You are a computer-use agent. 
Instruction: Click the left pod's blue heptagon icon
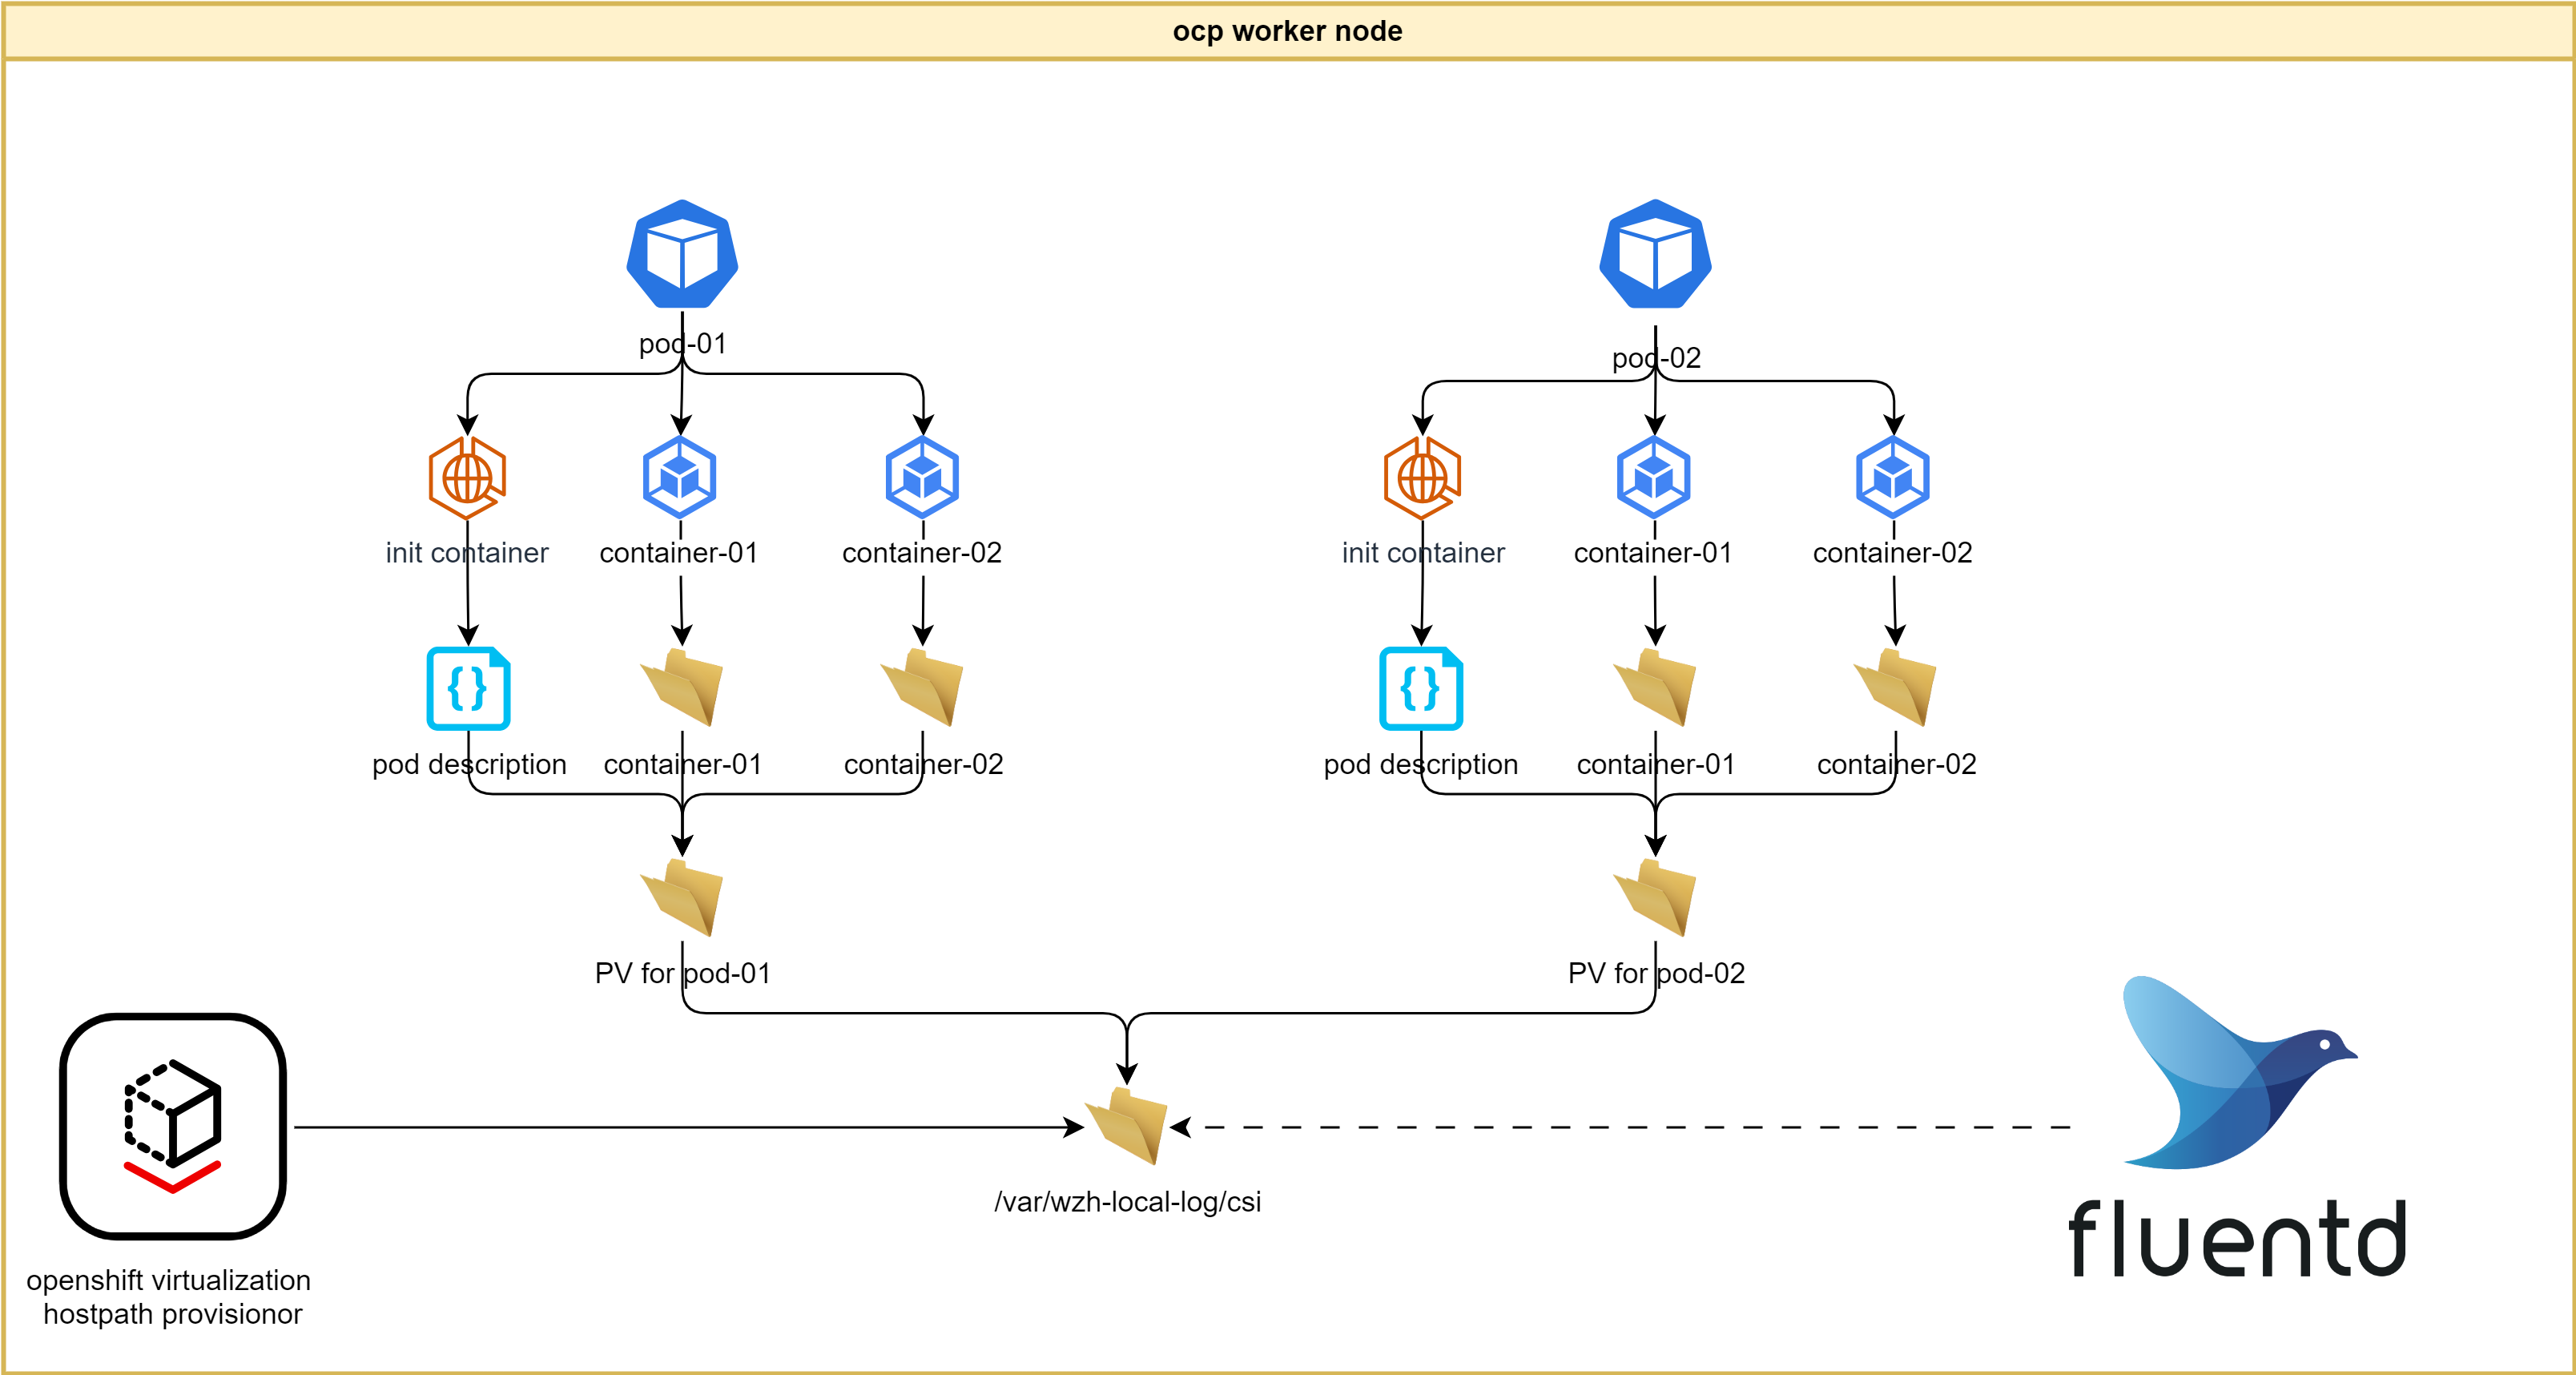[x=682, y=254]
